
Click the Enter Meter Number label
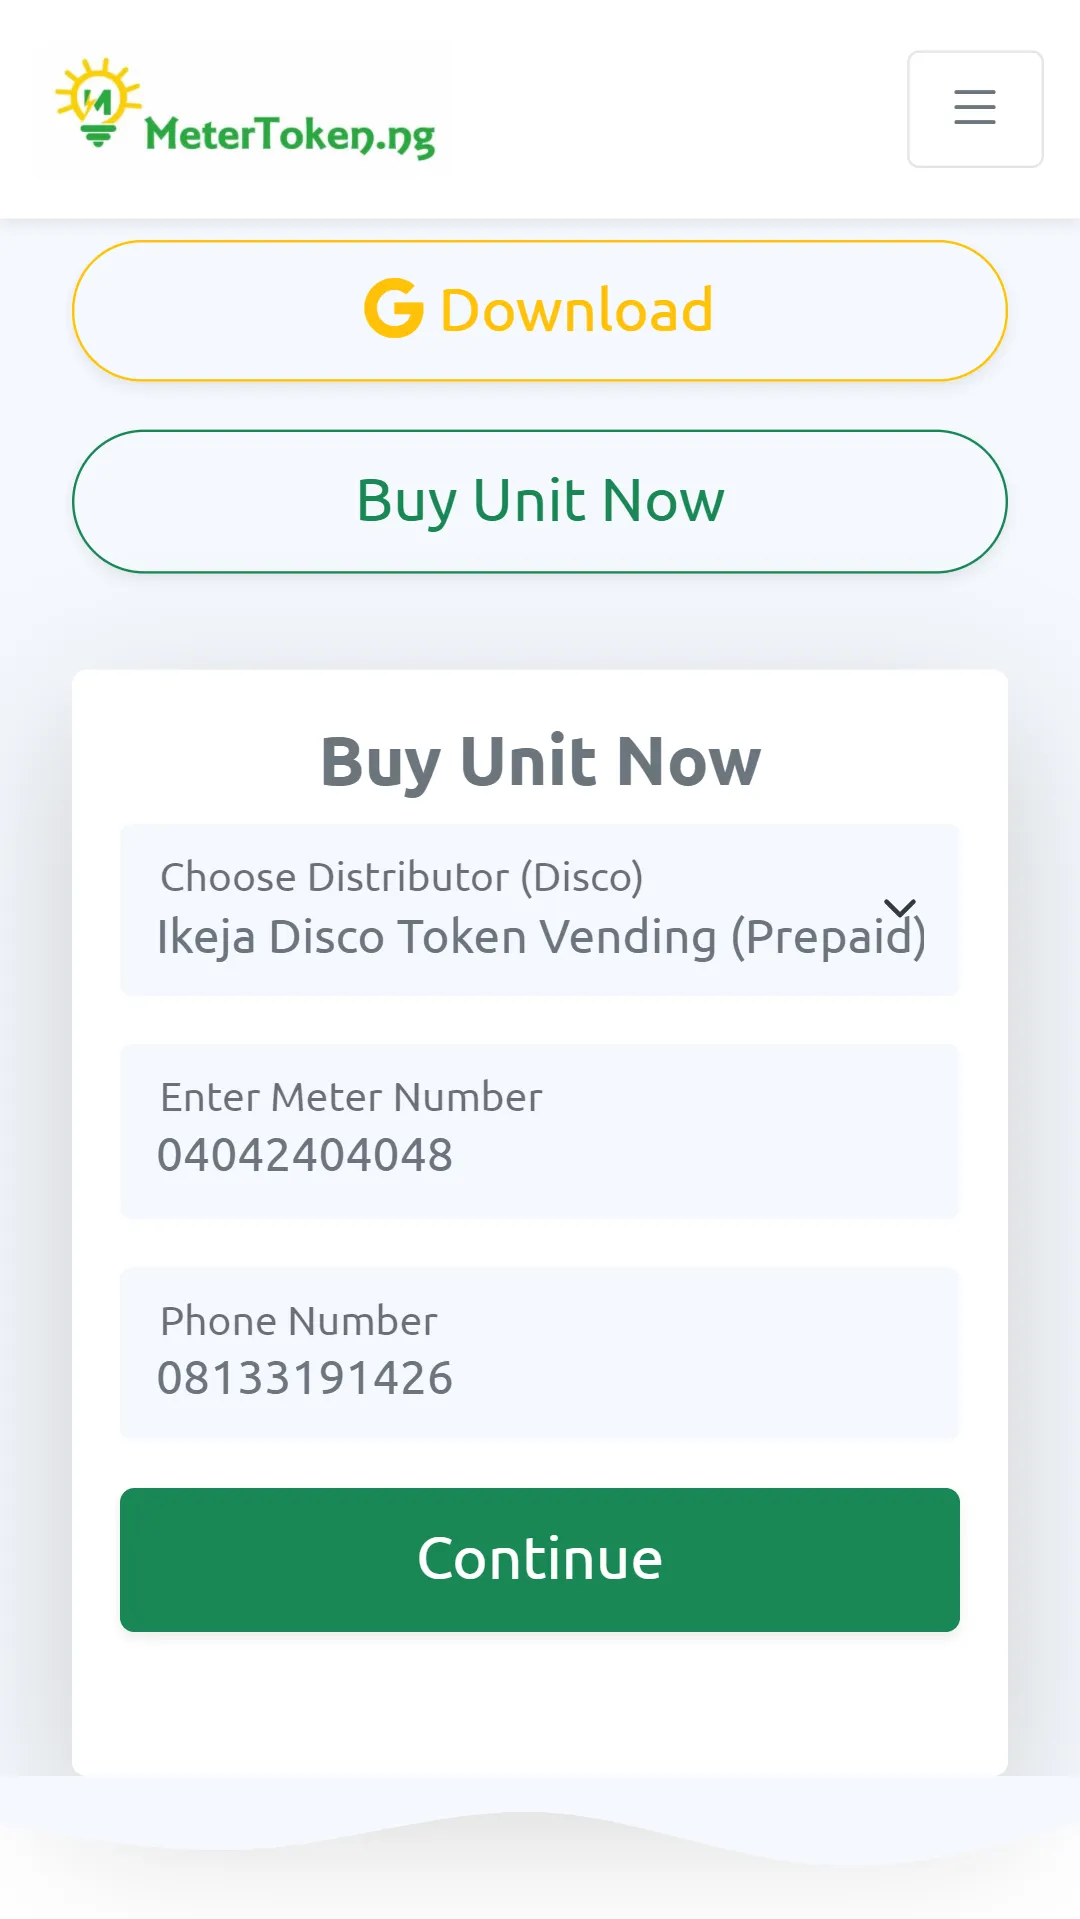pos(351,1097)
